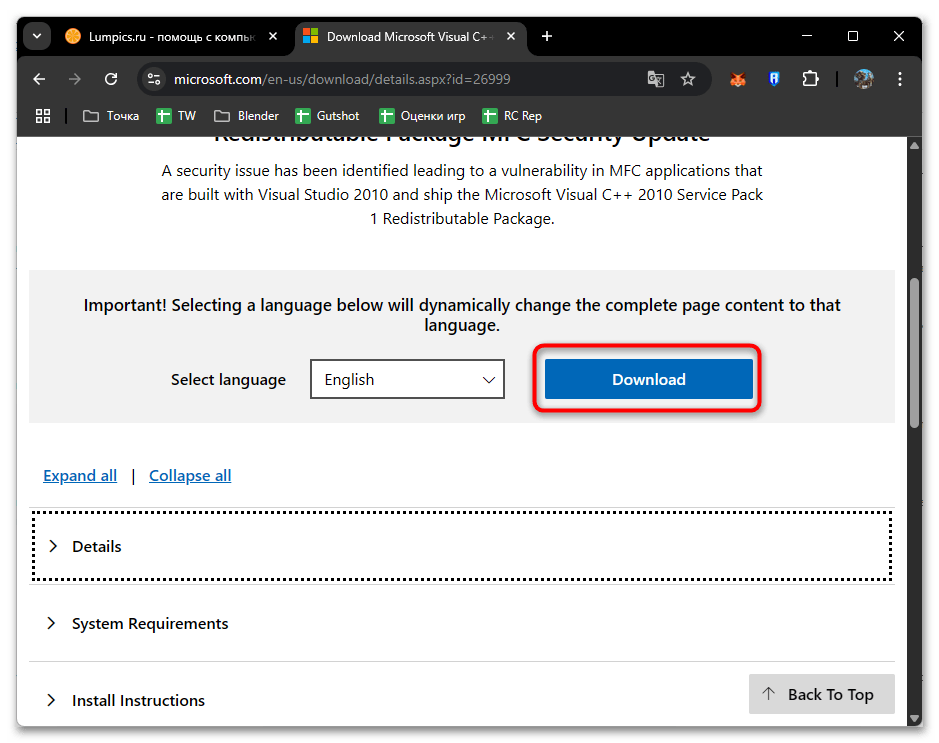Expand the Details section

(x=462, y=546)
